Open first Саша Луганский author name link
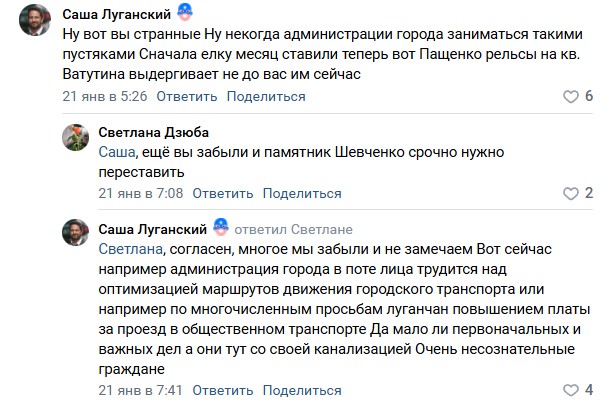The height and width of the screenshot is (404, 616). click(116, 15)
